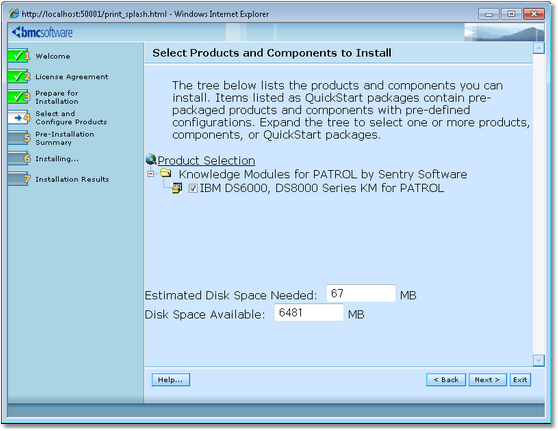
Task: Click the checkmark beside Prepare for Installation
Action: [19, 97]
